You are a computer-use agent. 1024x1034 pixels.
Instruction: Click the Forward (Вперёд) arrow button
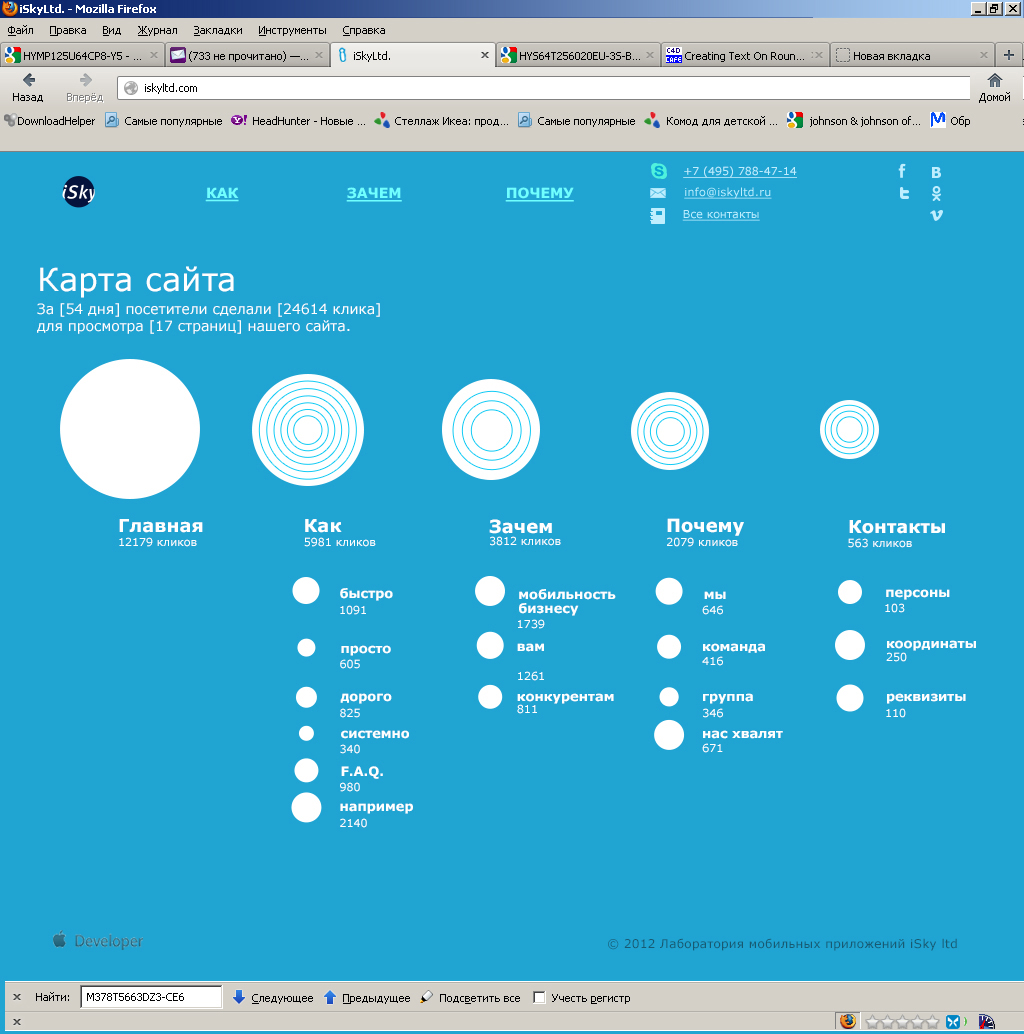click(85, 80)
